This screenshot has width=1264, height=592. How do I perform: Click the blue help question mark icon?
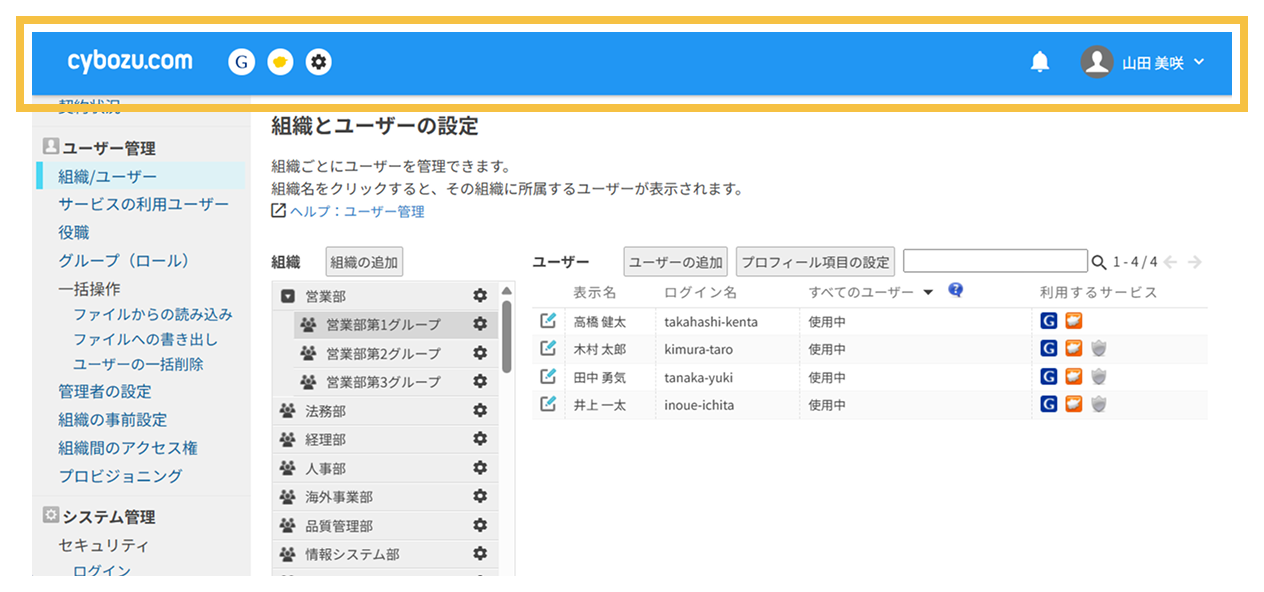(x=955, y=291)
